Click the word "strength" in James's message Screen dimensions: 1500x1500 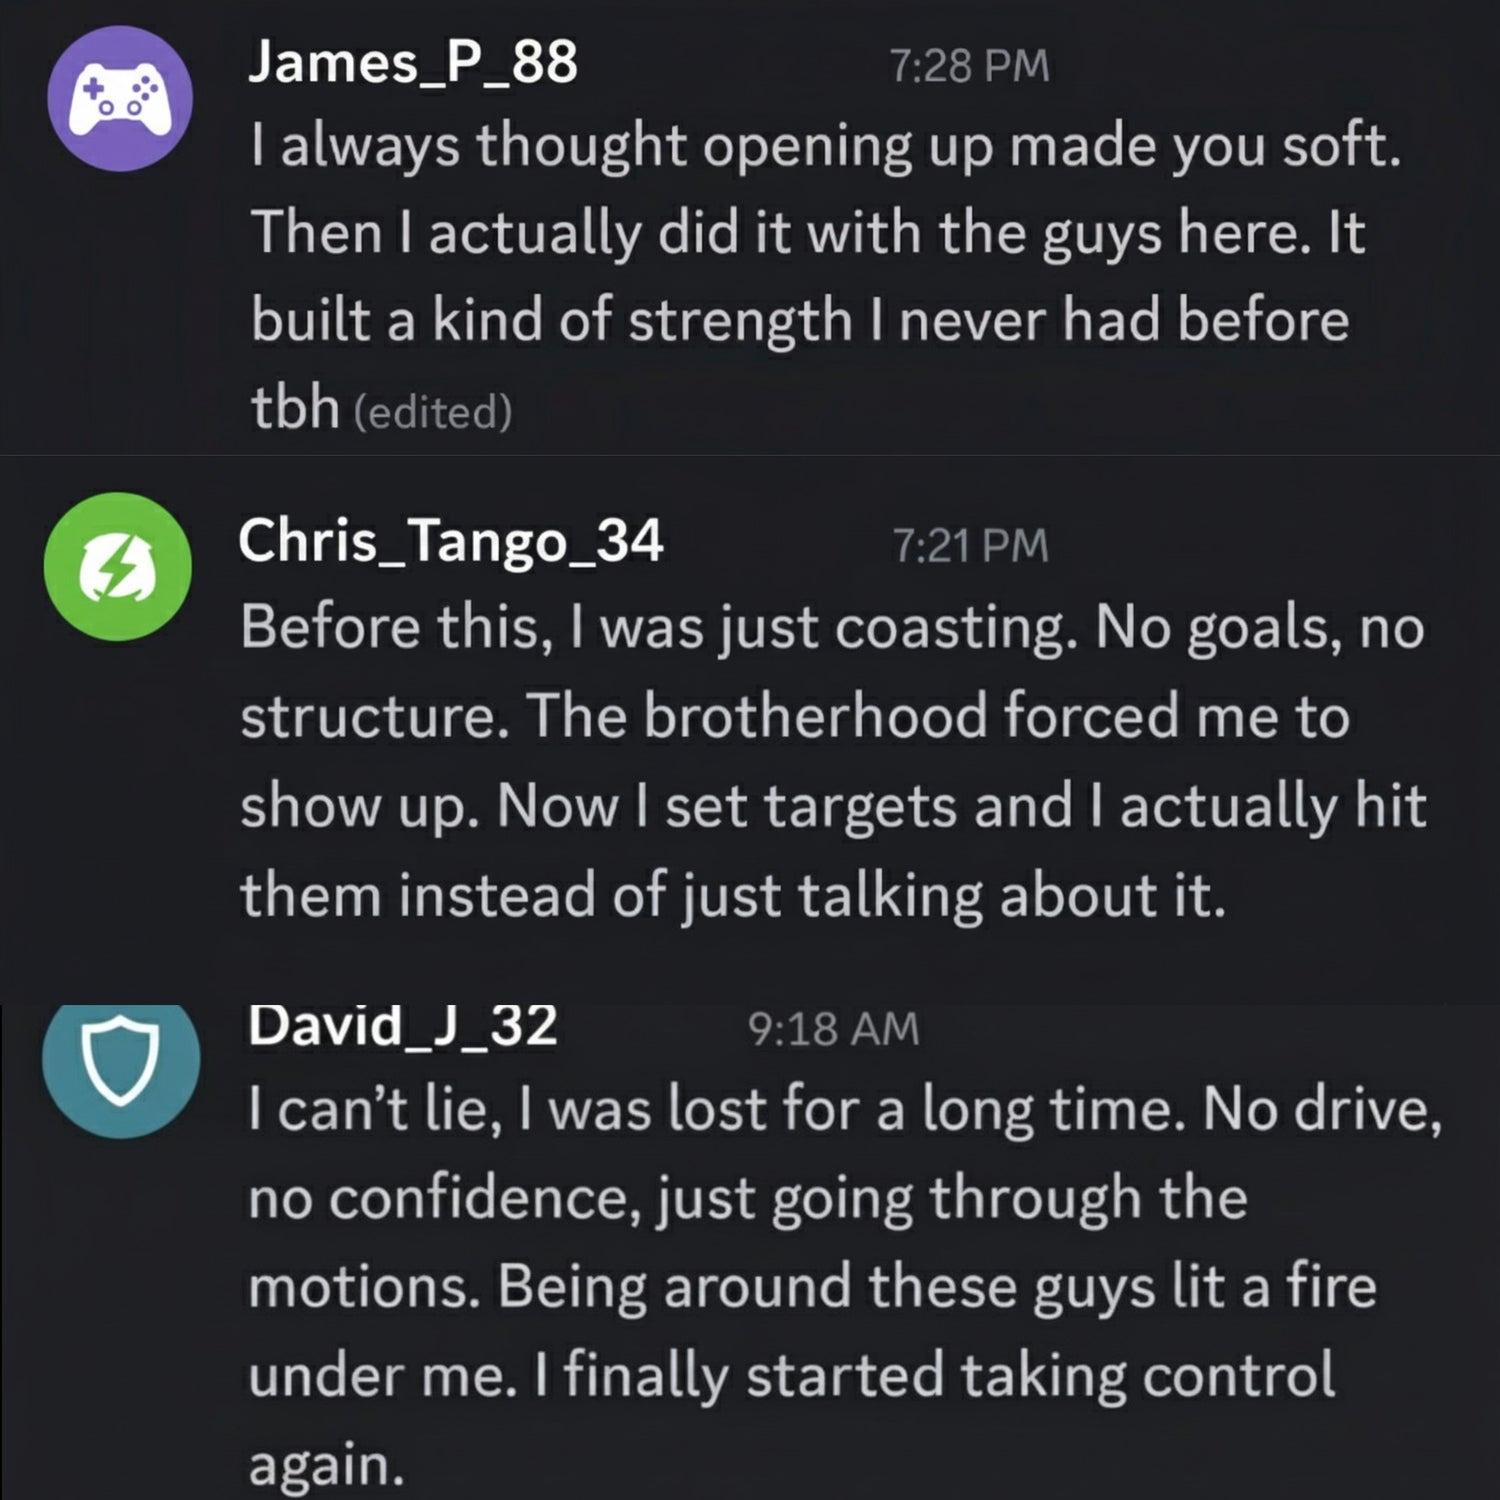pyautogui.click(x=739, y=321)
